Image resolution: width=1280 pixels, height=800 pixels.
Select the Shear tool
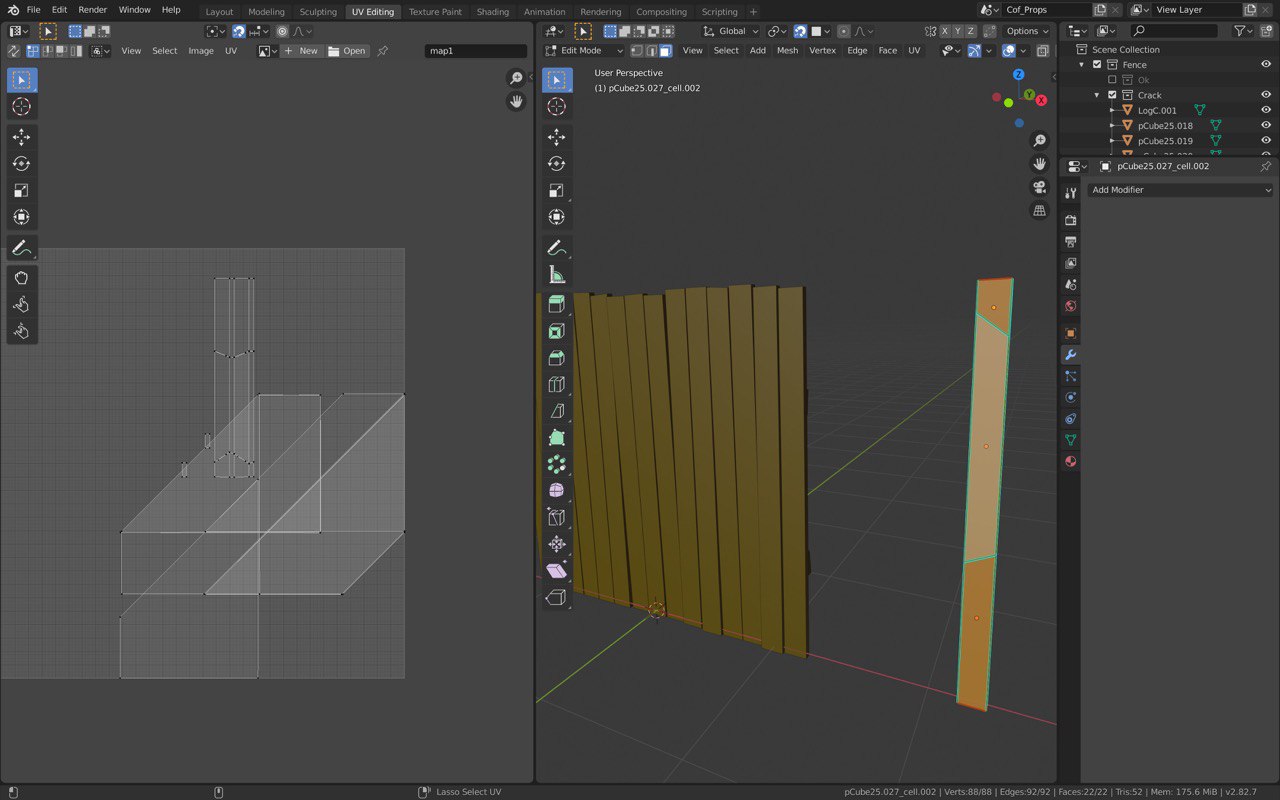click(x=557, y=571)
